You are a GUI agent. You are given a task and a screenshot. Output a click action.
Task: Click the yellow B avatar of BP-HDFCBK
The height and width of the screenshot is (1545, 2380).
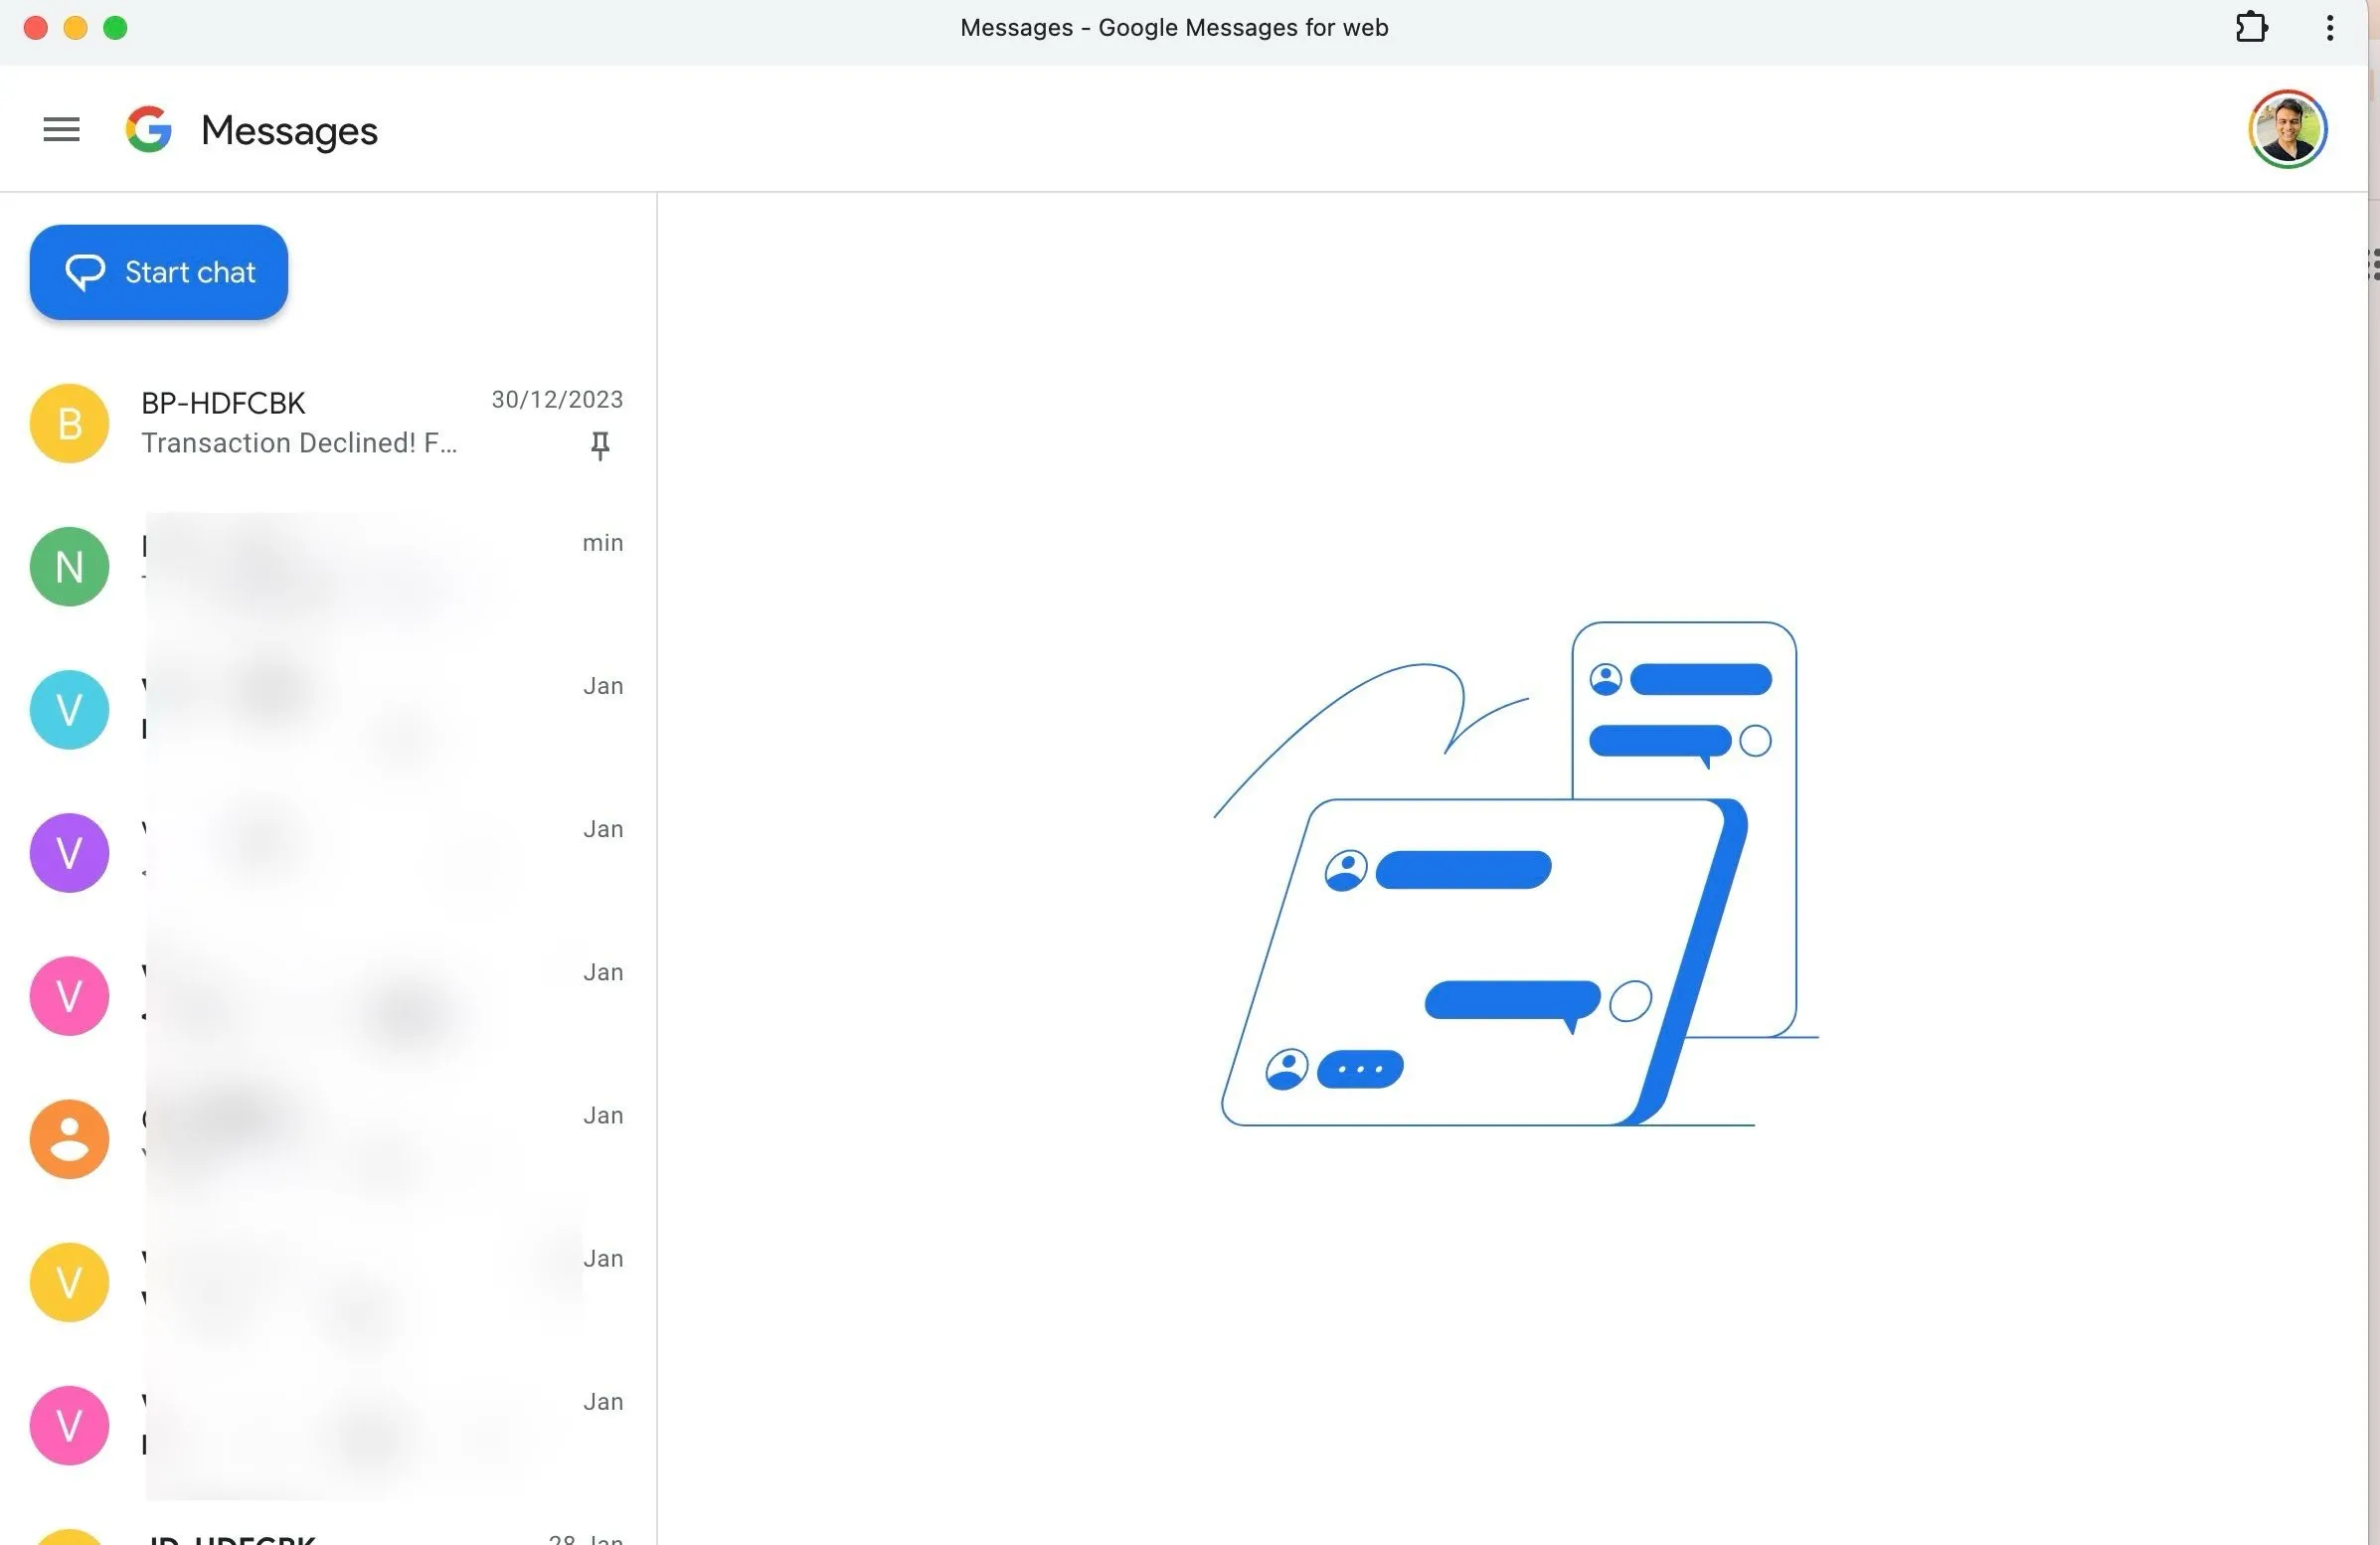tap(69, 423)
